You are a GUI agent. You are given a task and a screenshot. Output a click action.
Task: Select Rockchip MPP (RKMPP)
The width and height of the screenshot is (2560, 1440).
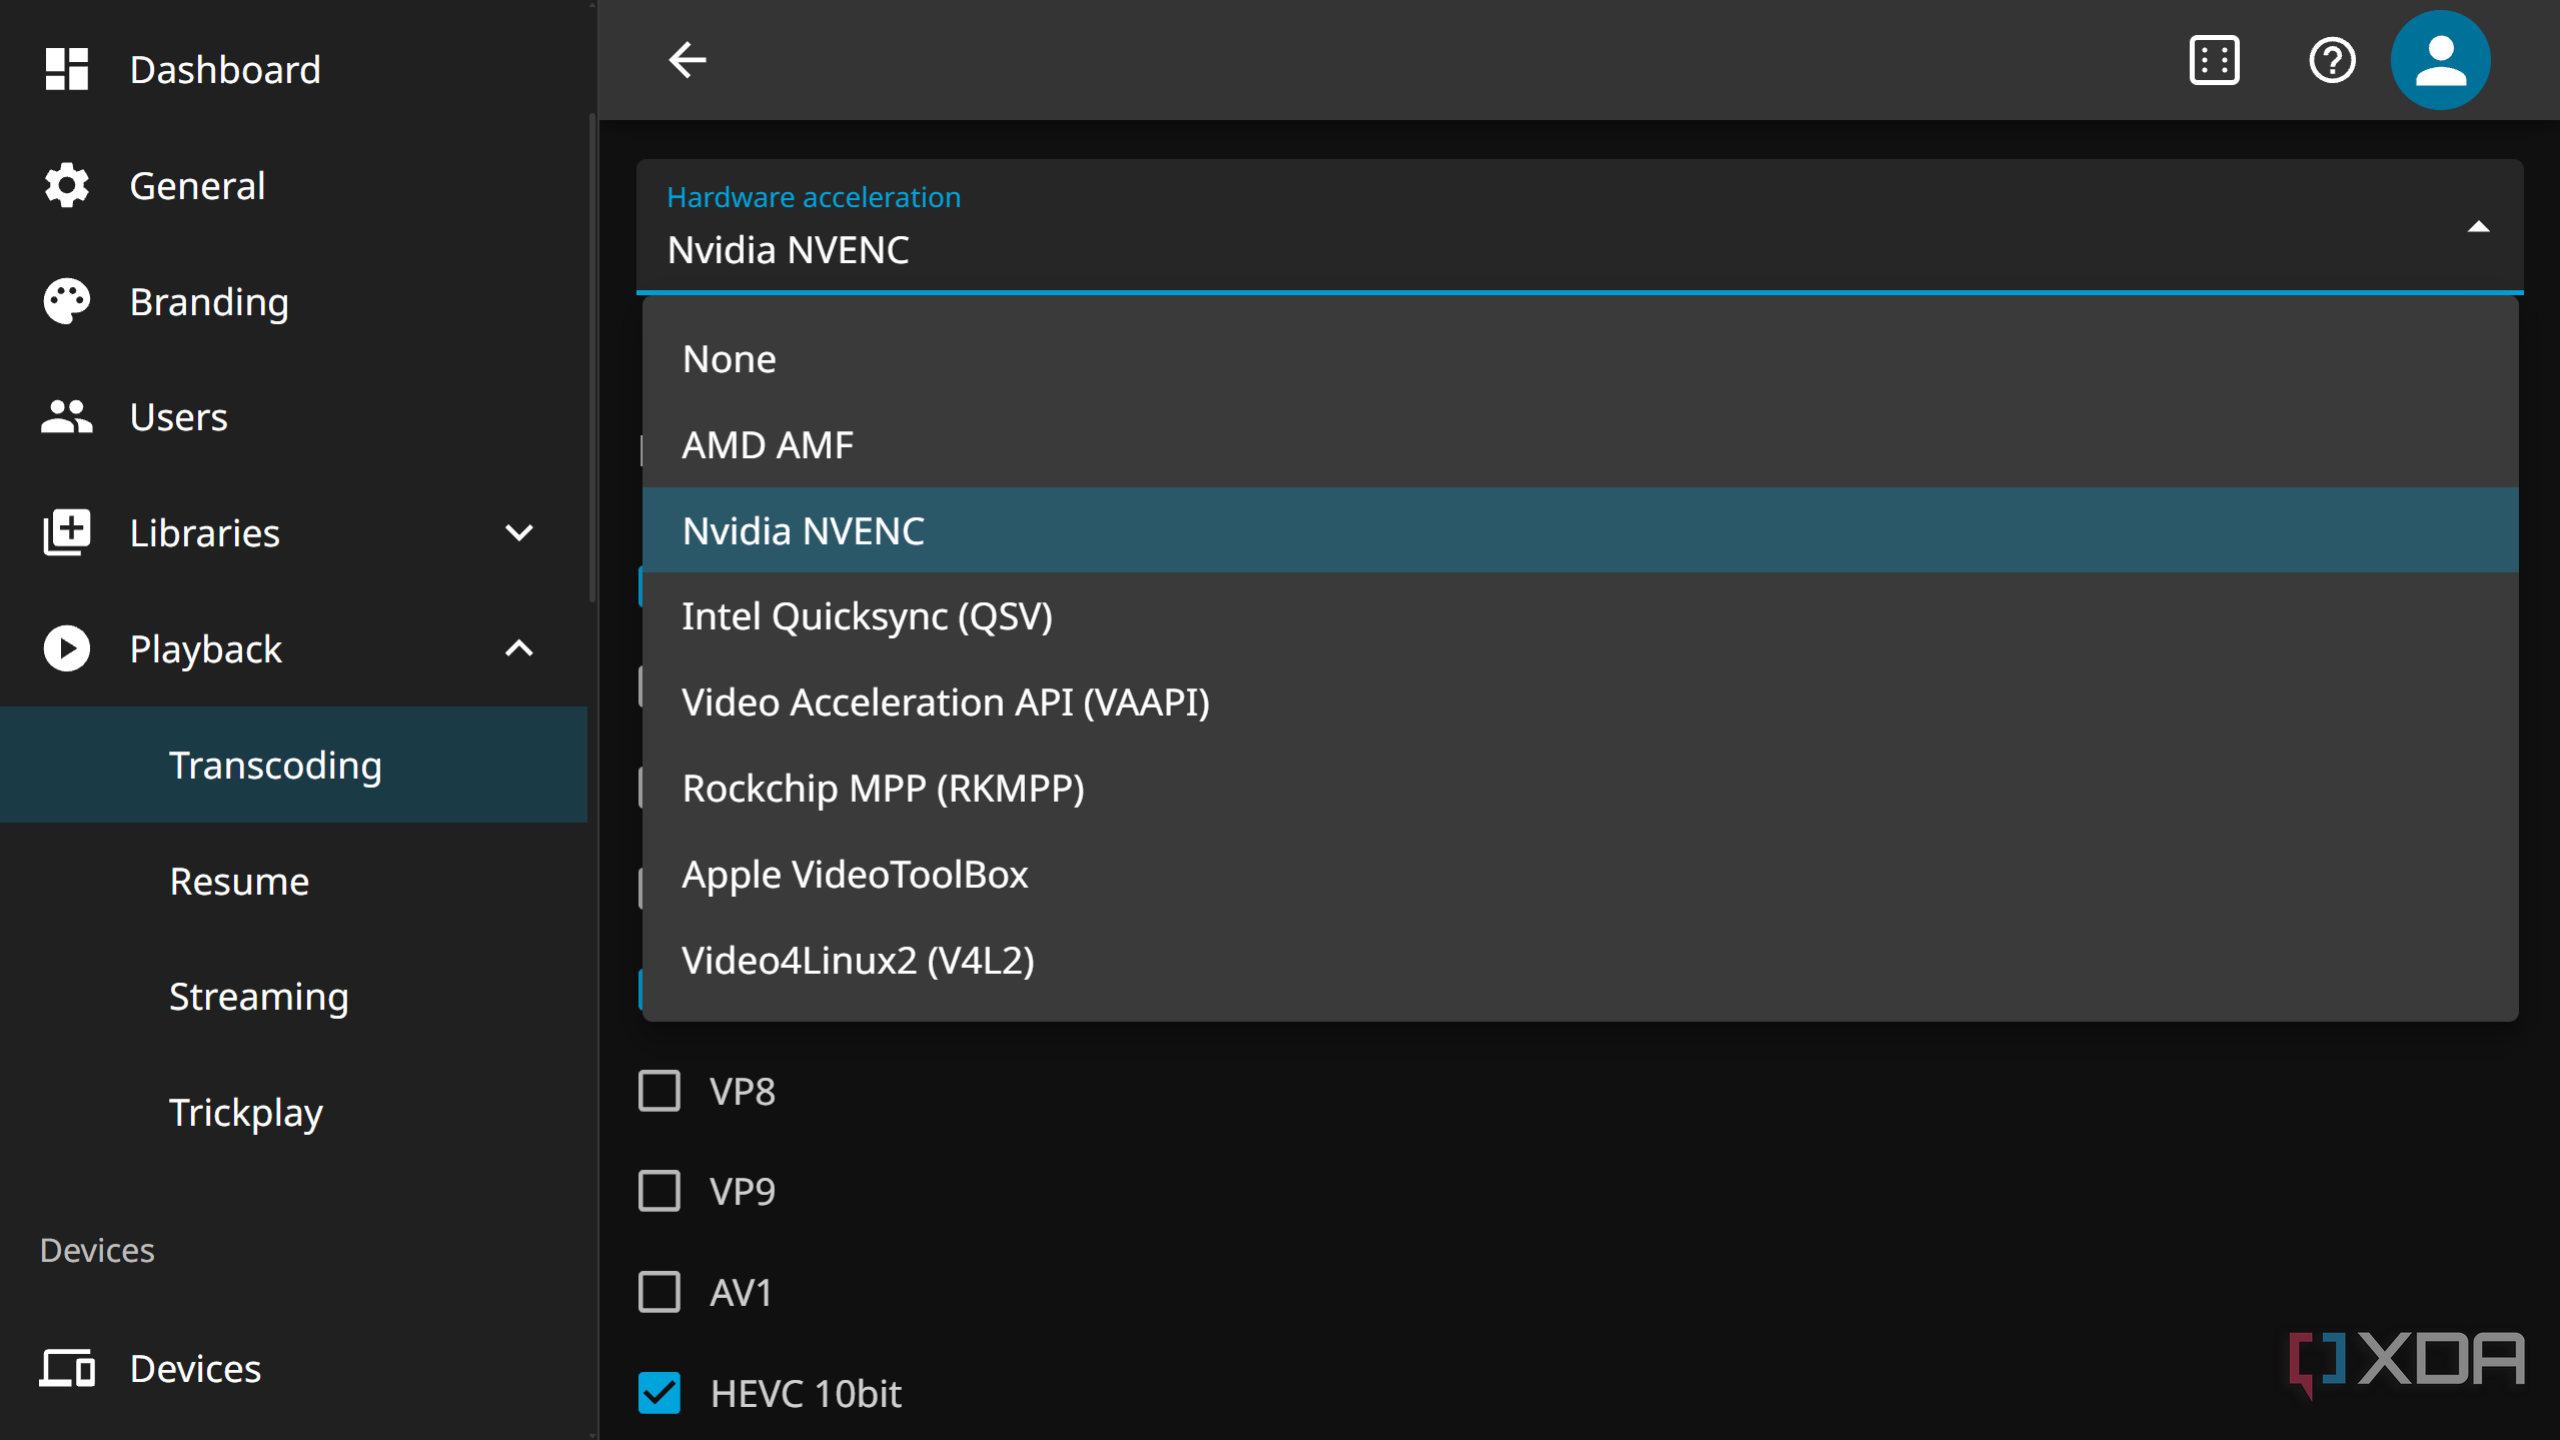pos(1580,788)
